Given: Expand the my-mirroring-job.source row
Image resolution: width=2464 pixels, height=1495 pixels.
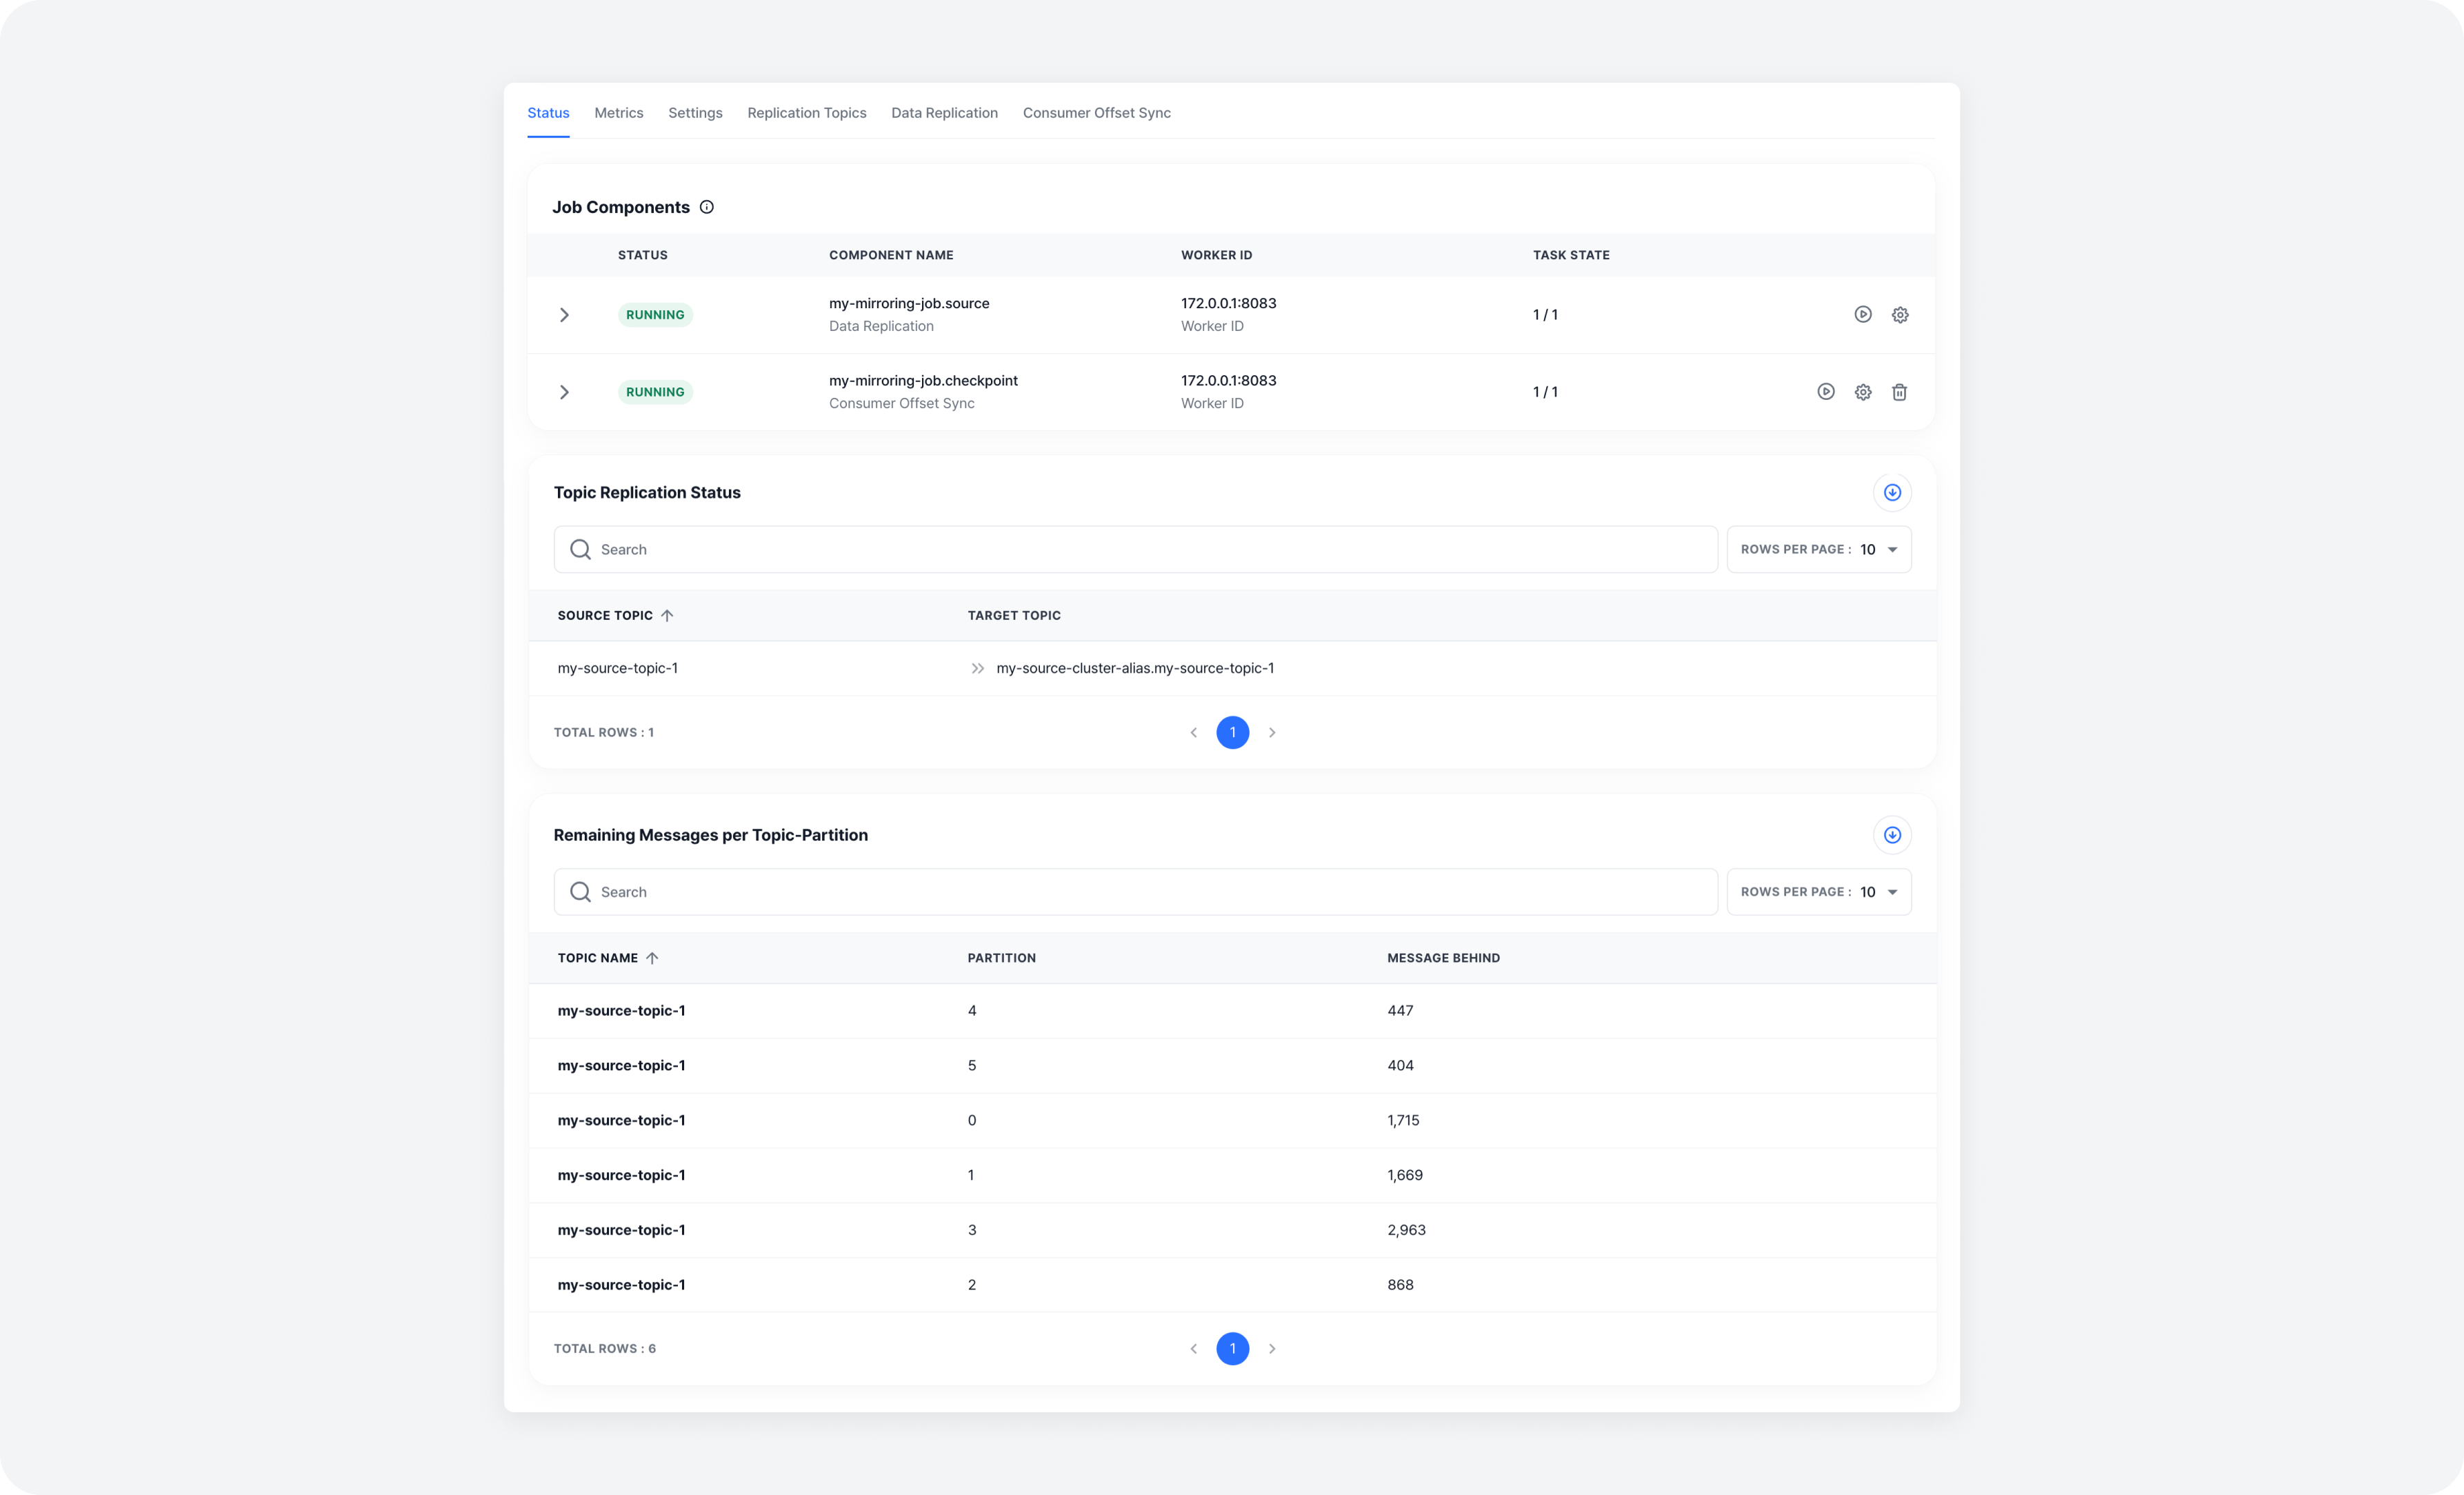Looking at the screenshot, I should pyautogui.click(x=564, y=314).
